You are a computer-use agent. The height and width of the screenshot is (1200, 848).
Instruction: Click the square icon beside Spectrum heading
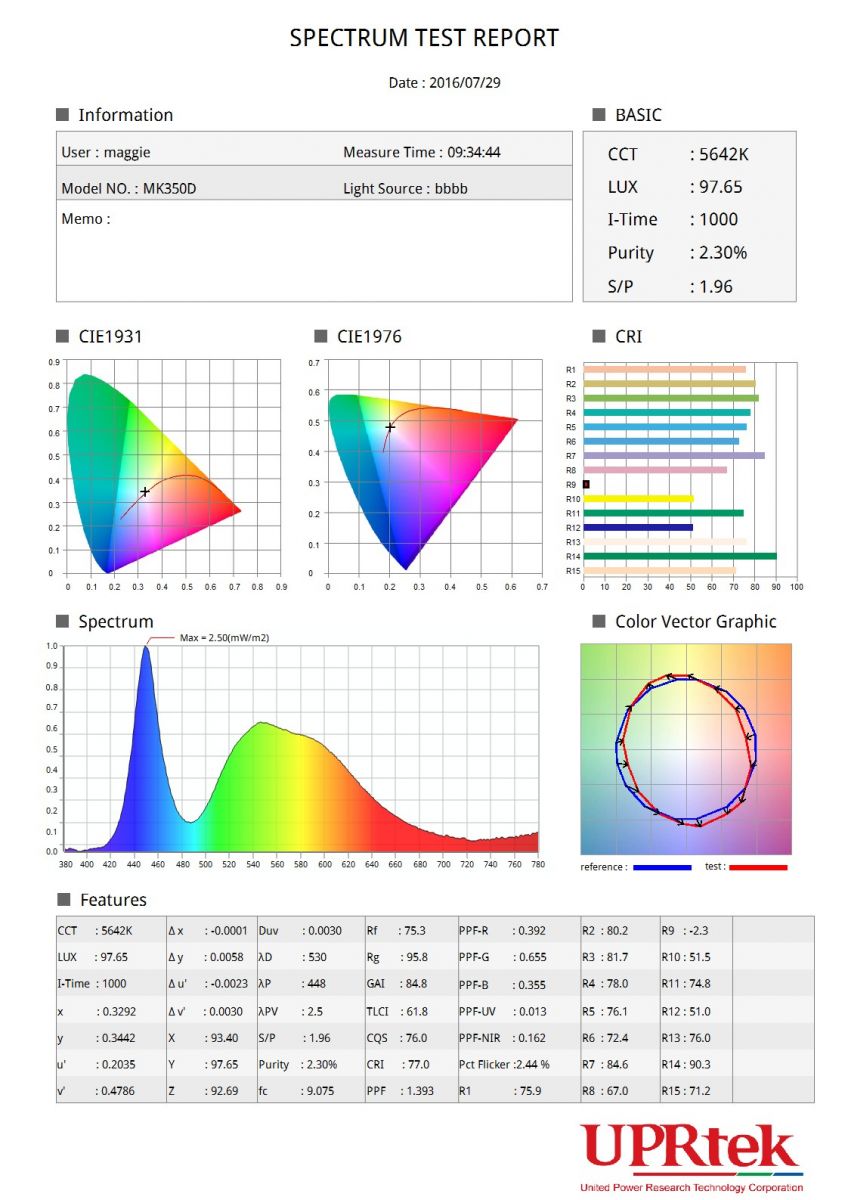pyautogui.click(x=62, y=622)
